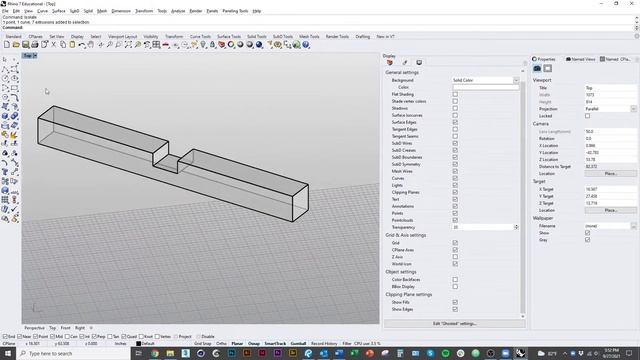This screenshot has width=640, height=360.
Task: Click the Open file folder icon
Action: tap(16, 45)
